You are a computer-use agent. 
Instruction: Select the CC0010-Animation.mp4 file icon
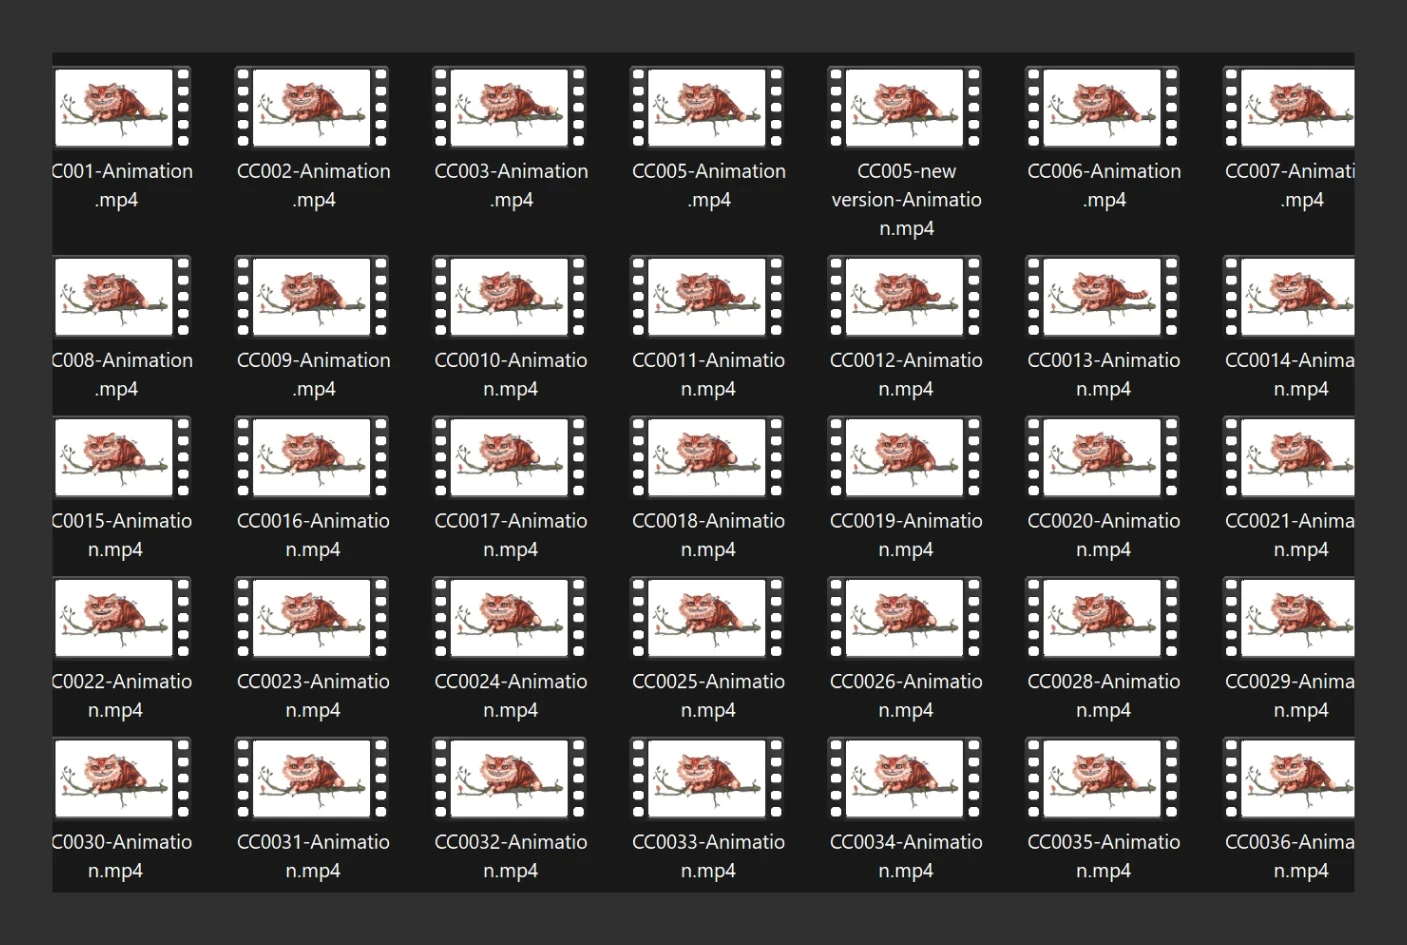pos(509,297)
